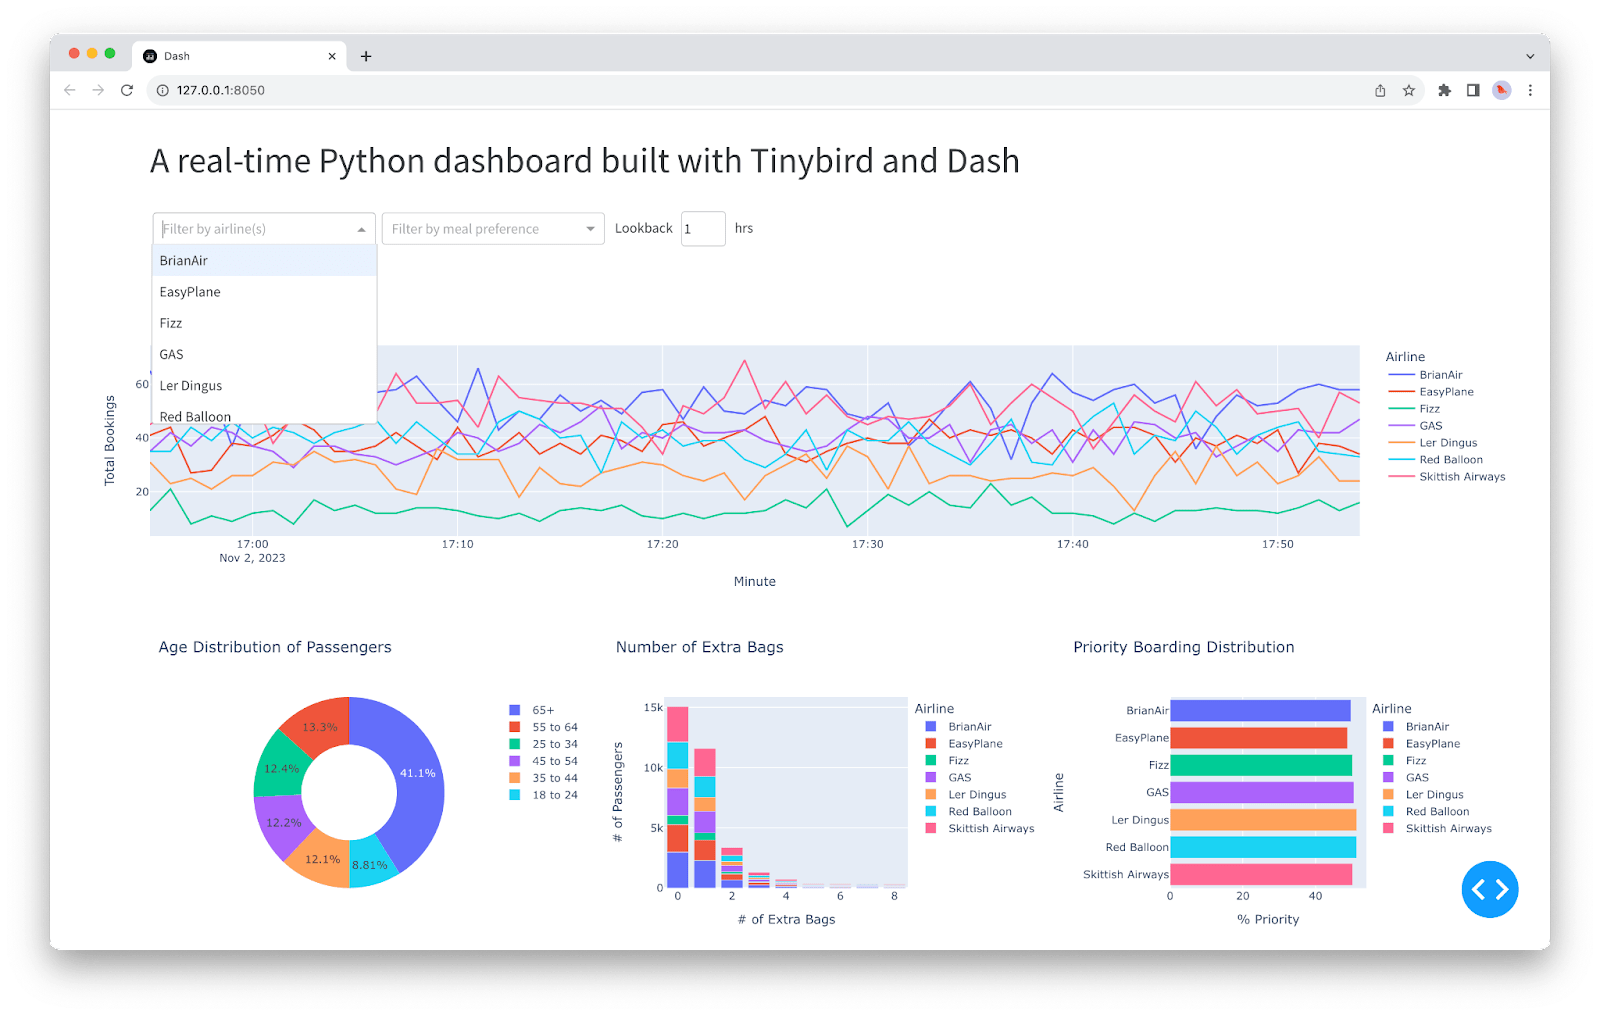Viewport: 1600px width, 1015px height.
Task: Collapse the airline filter dropdown using its arrow
Action: (361, 228)
